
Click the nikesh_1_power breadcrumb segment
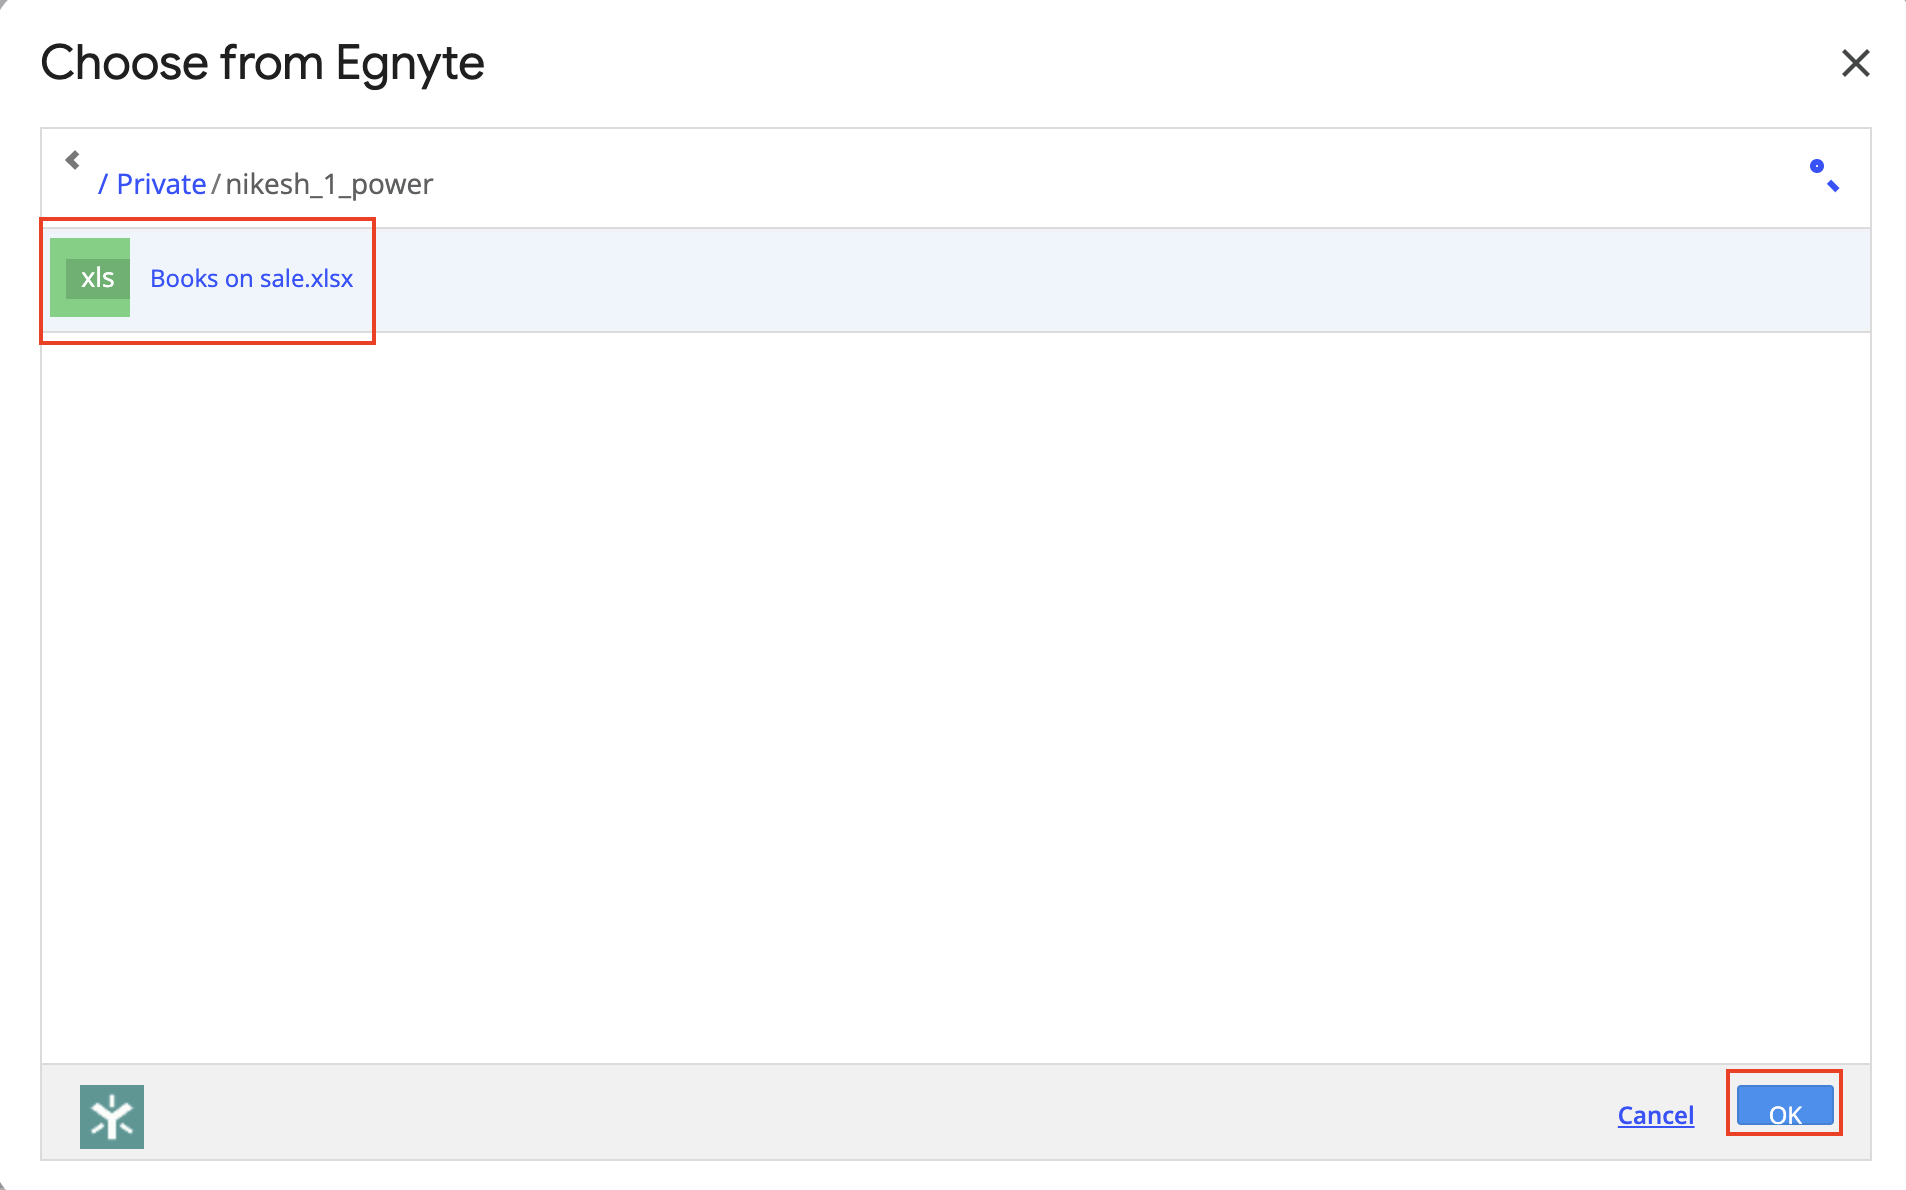click(327, 183)
